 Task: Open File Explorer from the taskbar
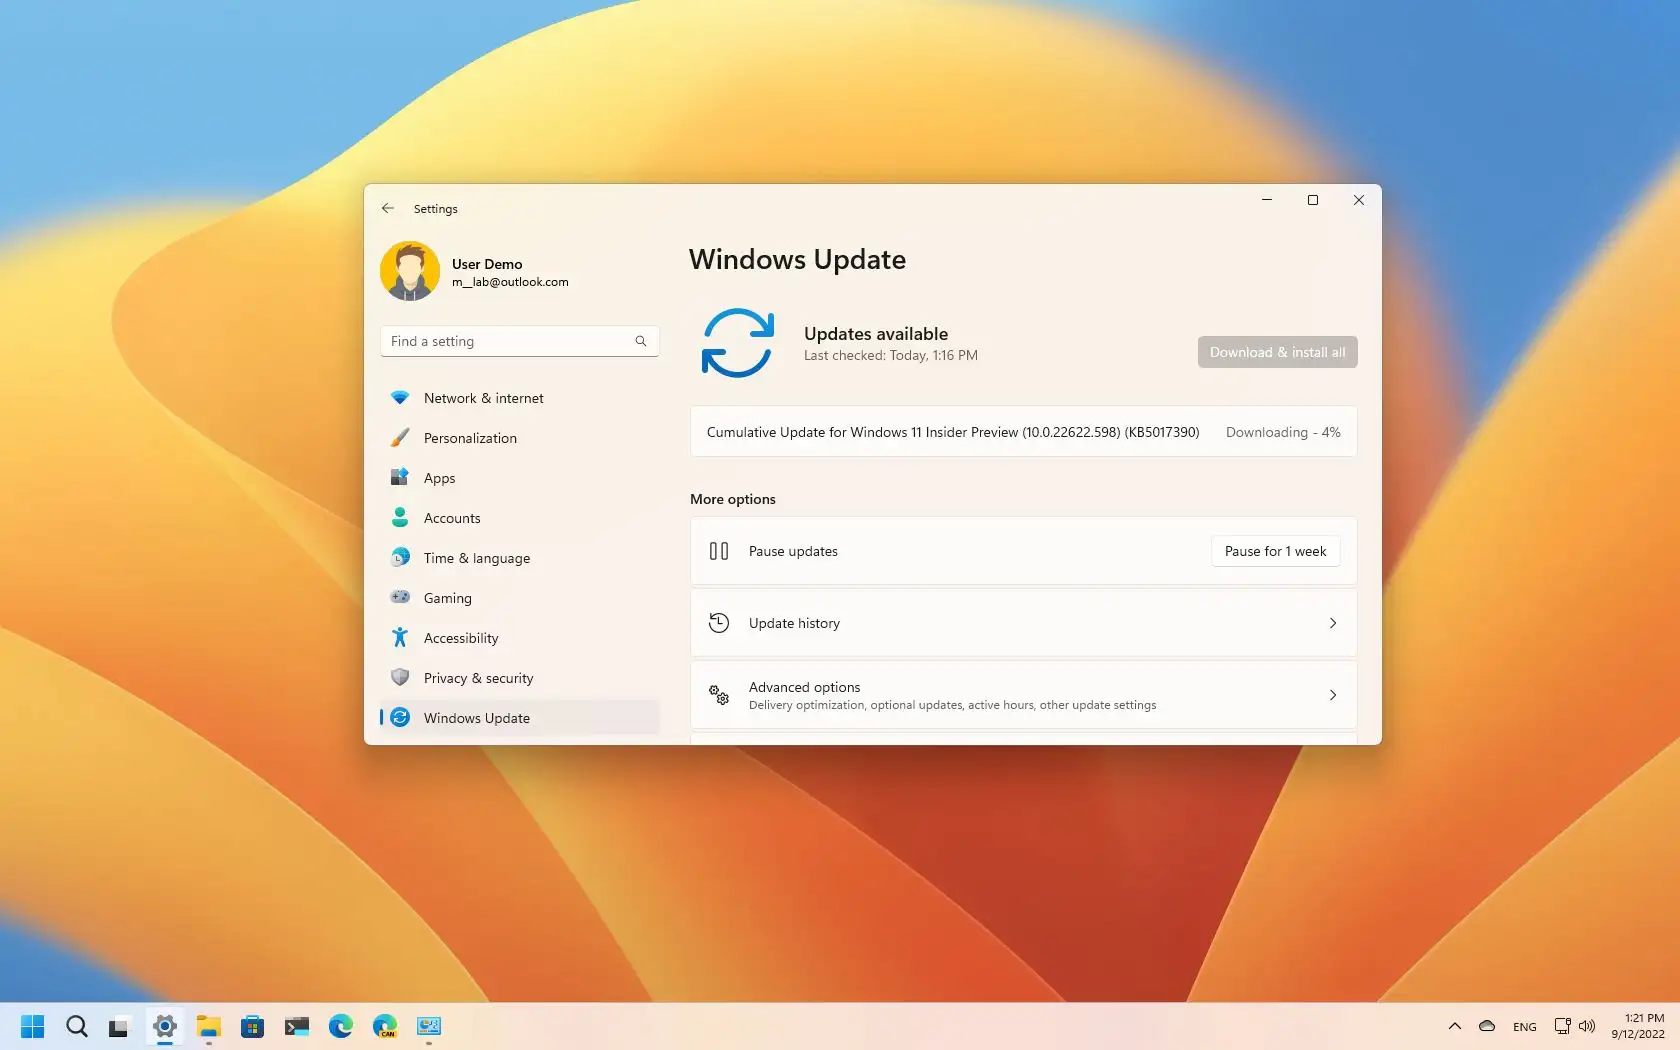click(209, 1026)
